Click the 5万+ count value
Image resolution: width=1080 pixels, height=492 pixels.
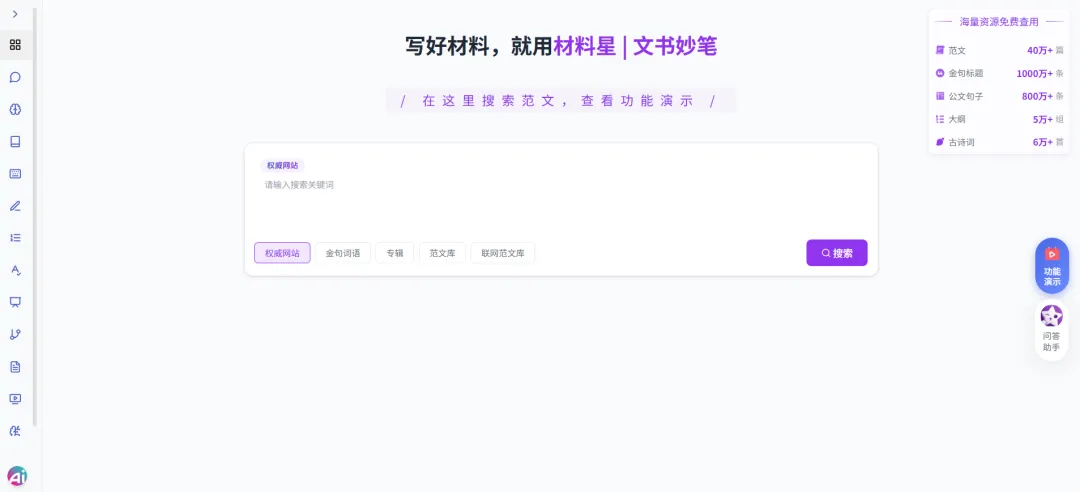[1043, 119]
